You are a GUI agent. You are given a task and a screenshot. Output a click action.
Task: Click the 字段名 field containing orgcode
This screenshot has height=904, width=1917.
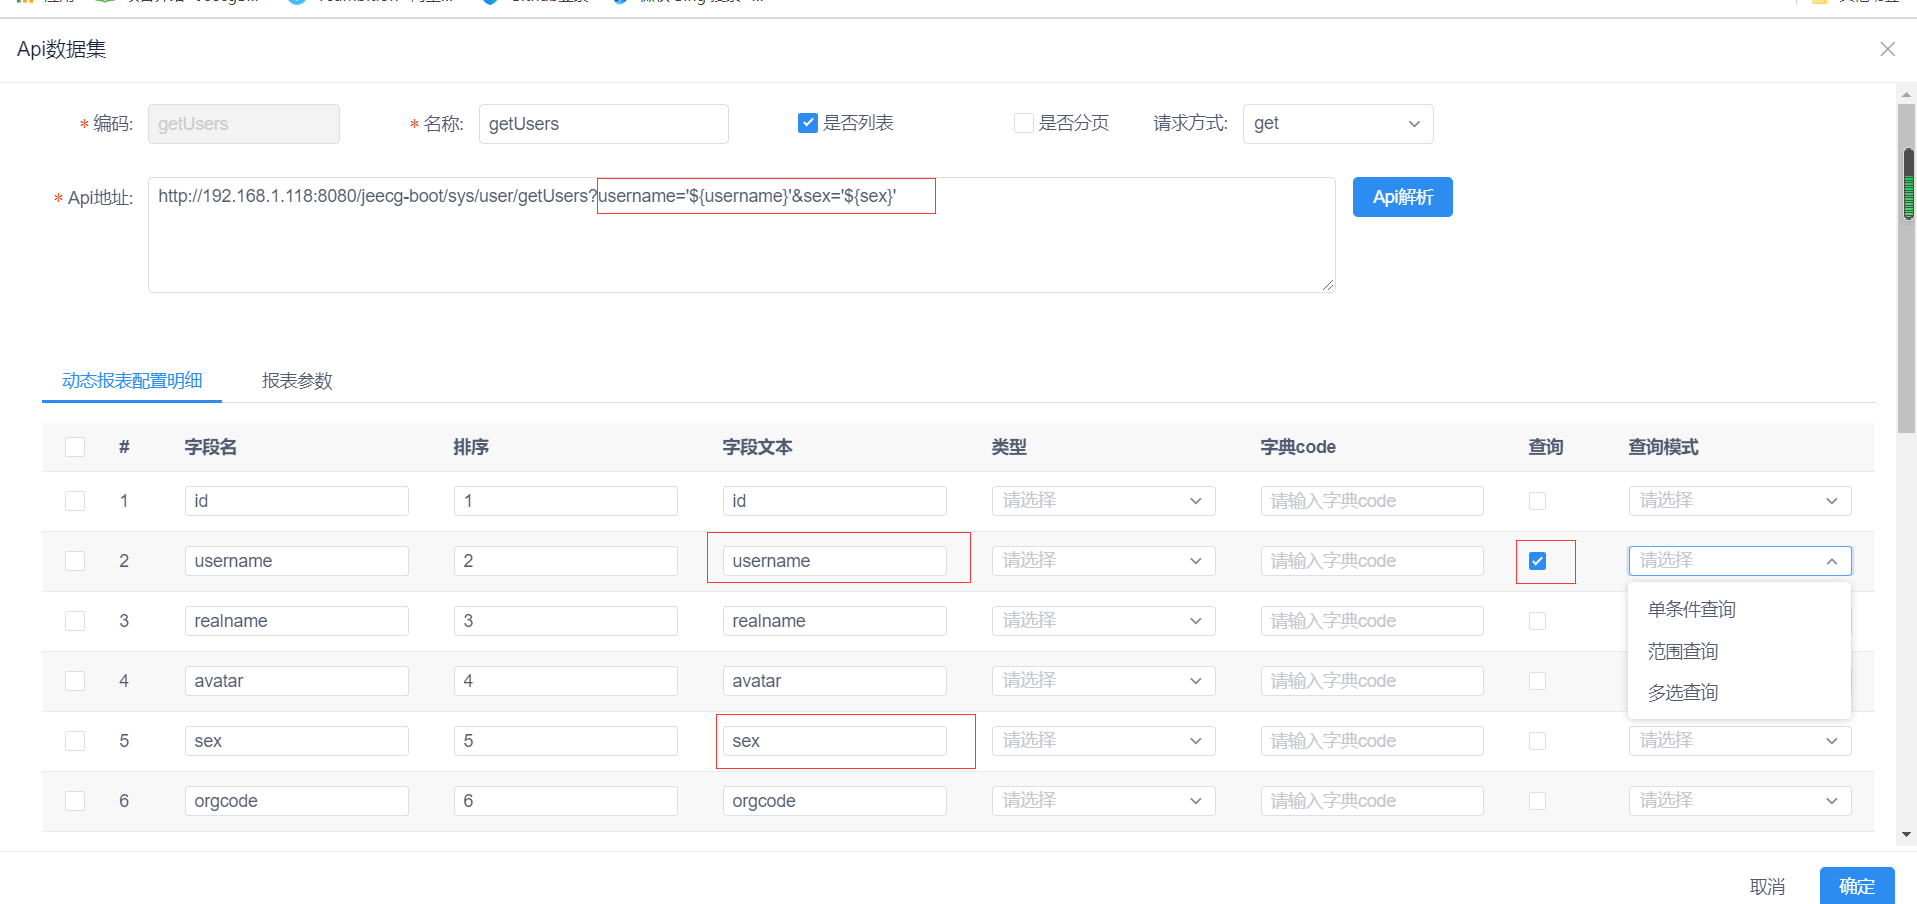296,801
